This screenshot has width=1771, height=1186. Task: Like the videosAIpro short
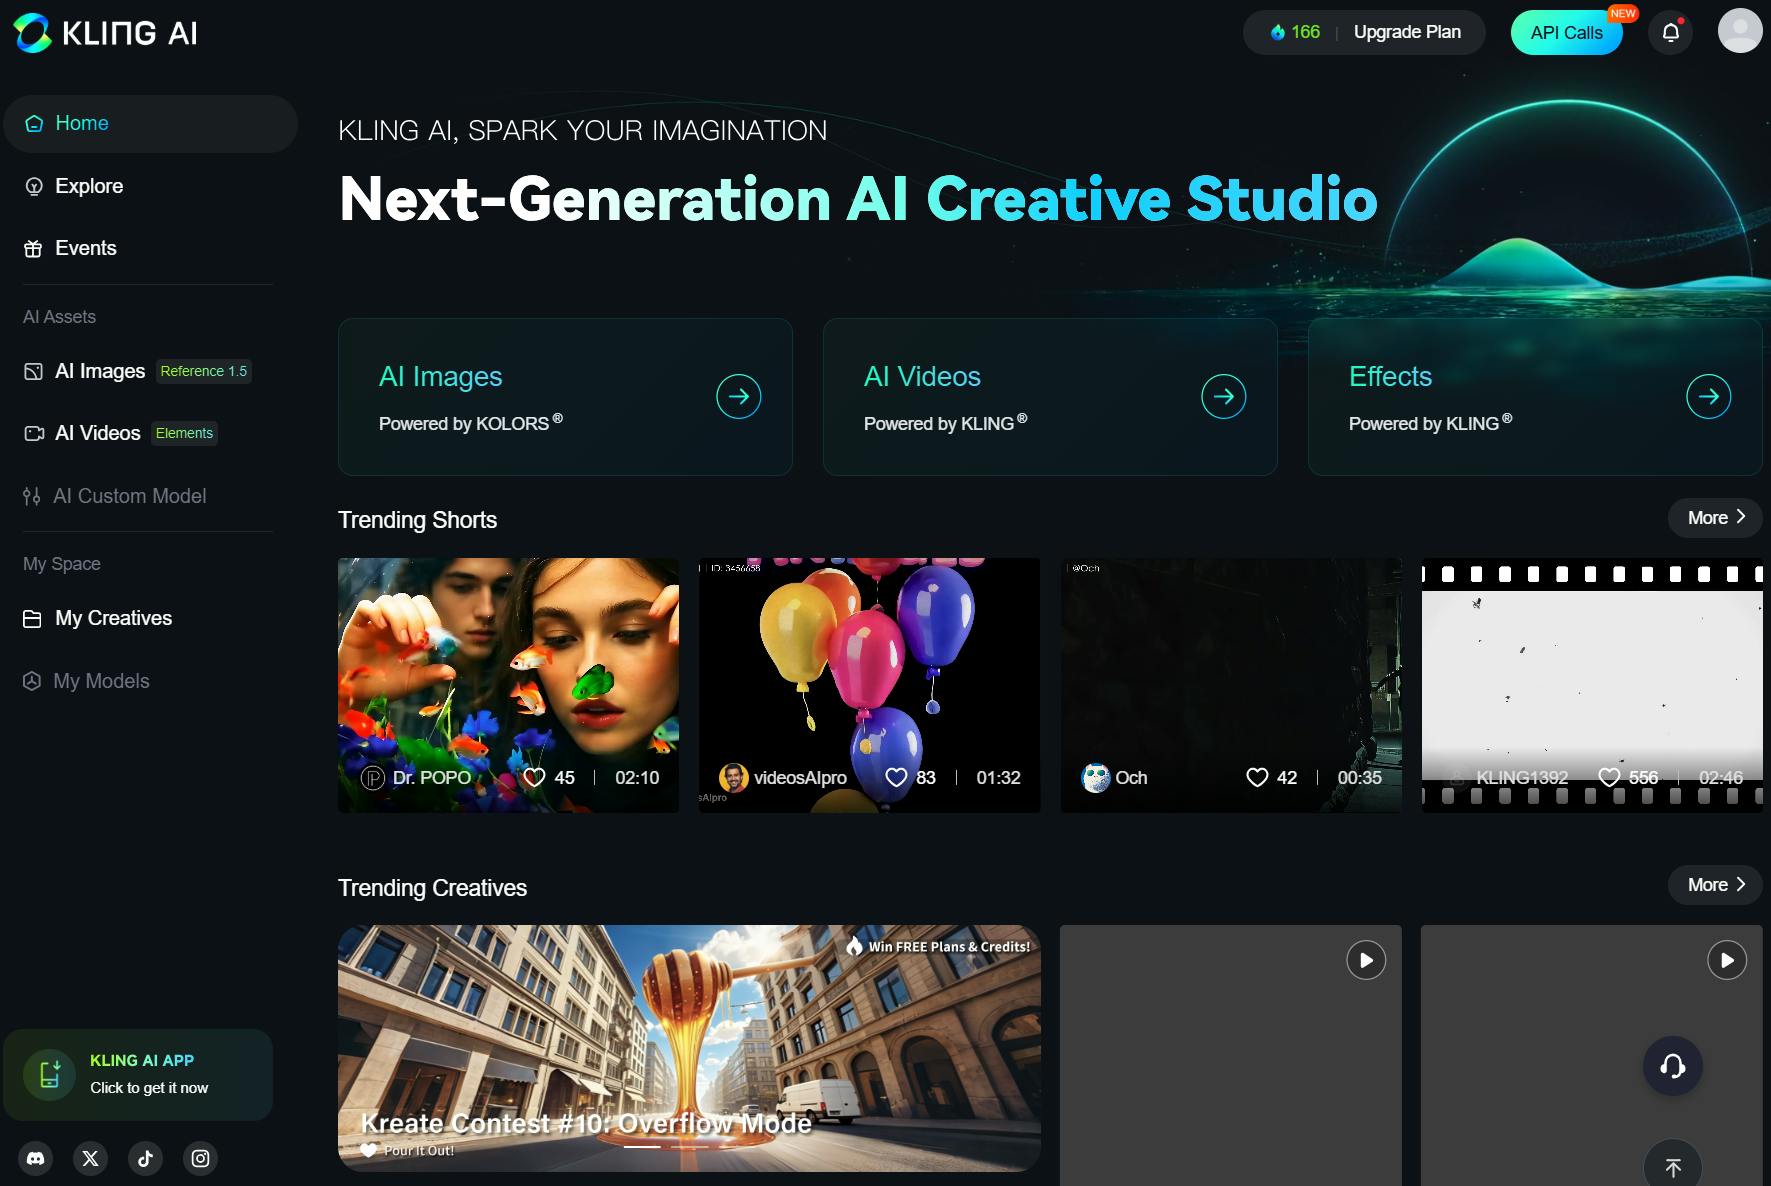[x=897, y=777]
